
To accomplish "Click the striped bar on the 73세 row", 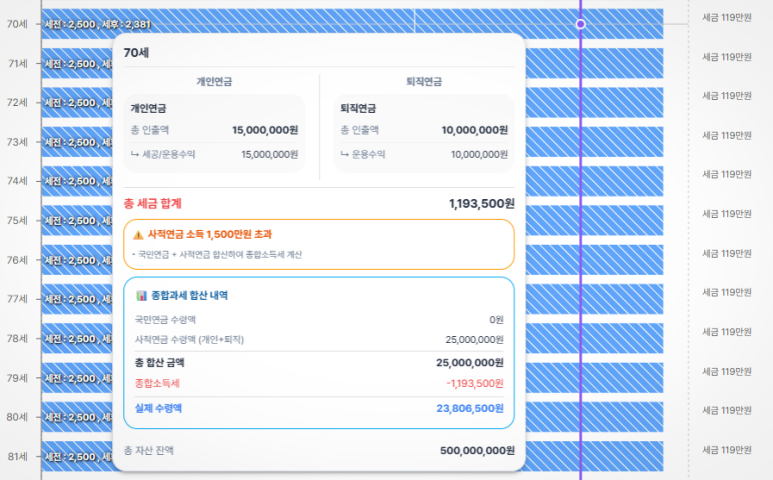I will 600,141.
